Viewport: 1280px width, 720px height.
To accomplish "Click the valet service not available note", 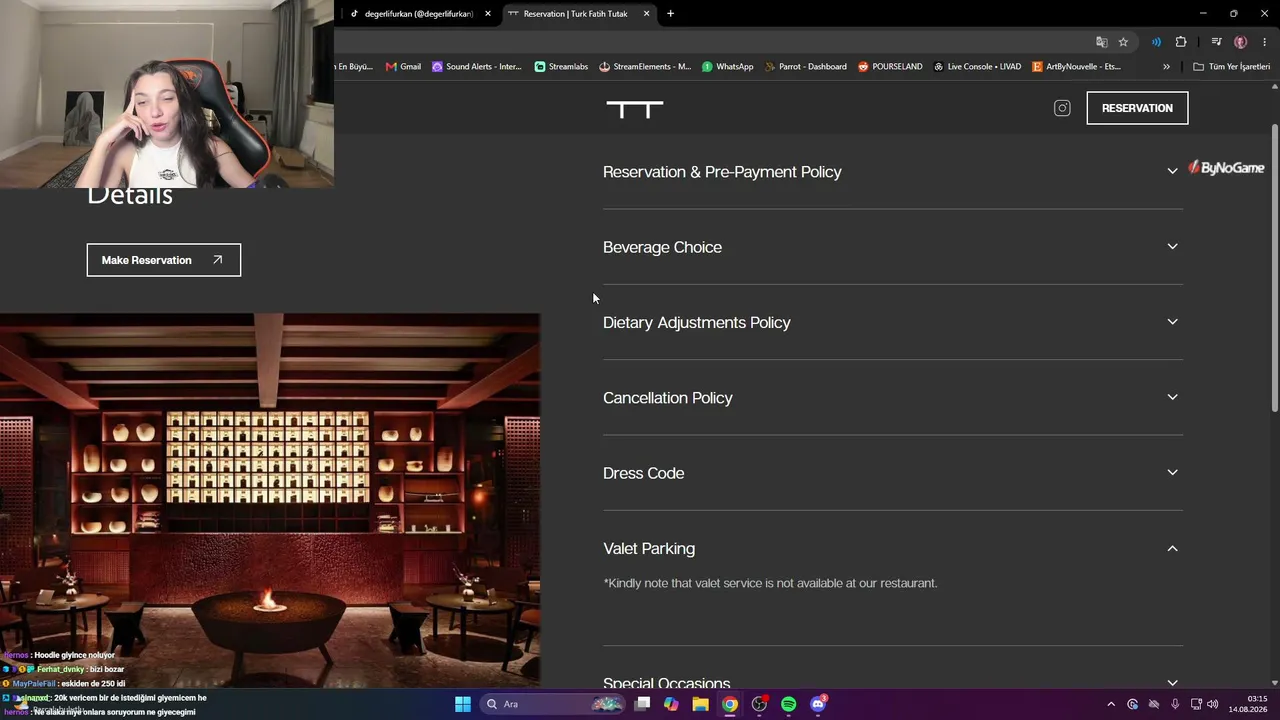I will point(770,583).
